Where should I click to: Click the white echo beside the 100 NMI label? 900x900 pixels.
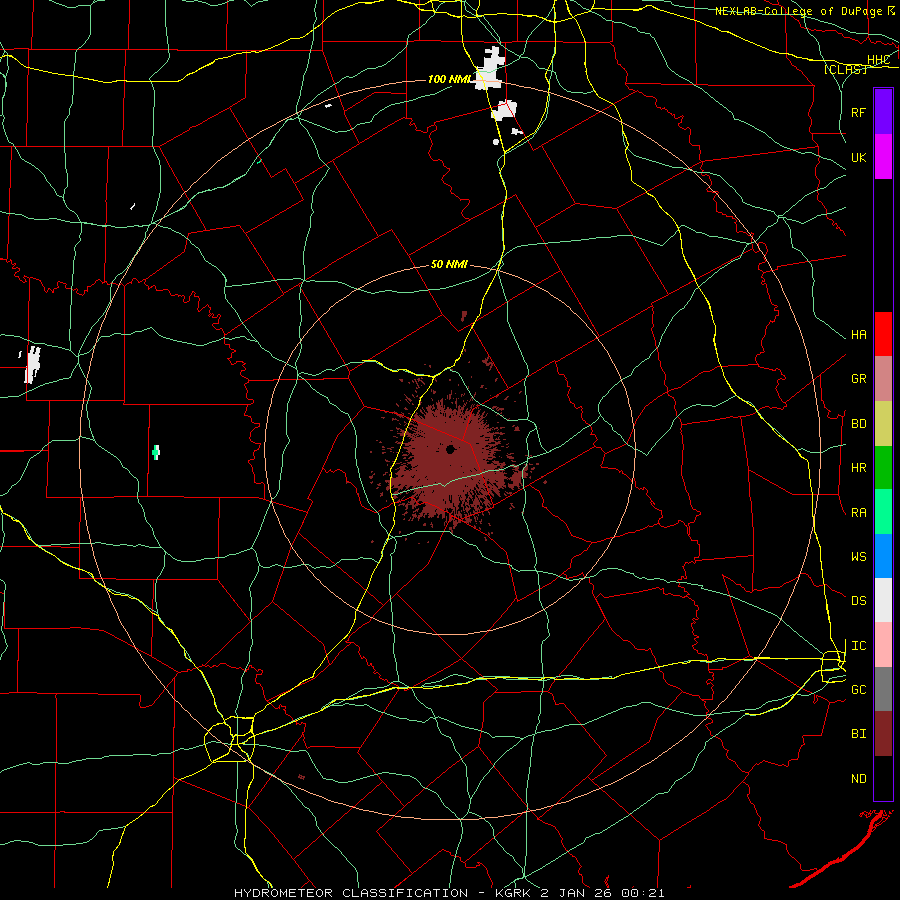(x=489, y=68)
